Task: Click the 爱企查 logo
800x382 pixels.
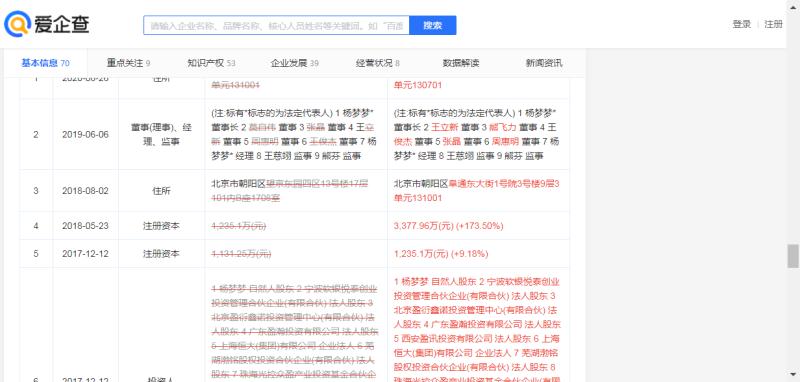Action: click(x=47, y=24)
